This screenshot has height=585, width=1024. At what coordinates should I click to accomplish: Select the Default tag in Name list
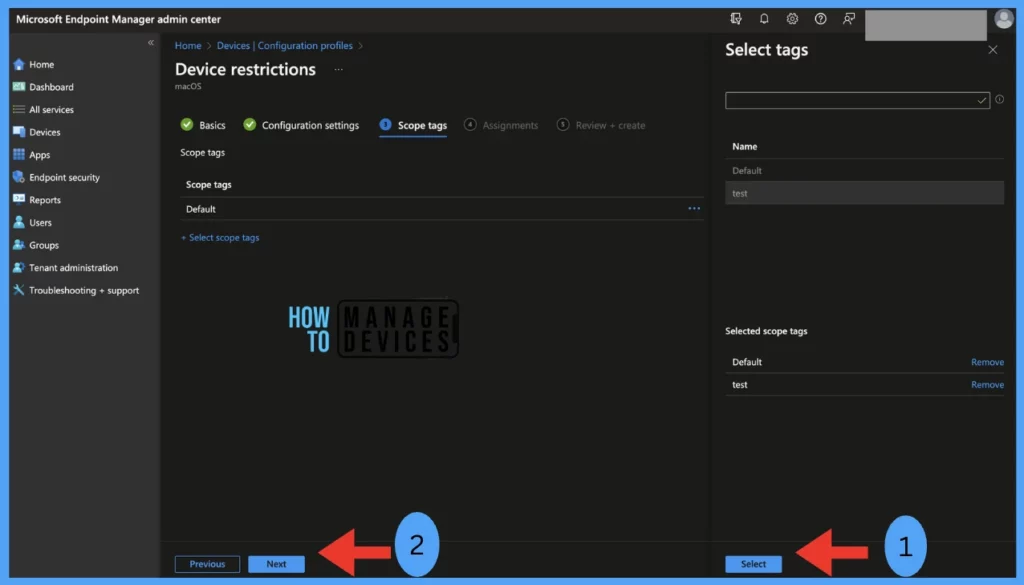tap(864, 170)
